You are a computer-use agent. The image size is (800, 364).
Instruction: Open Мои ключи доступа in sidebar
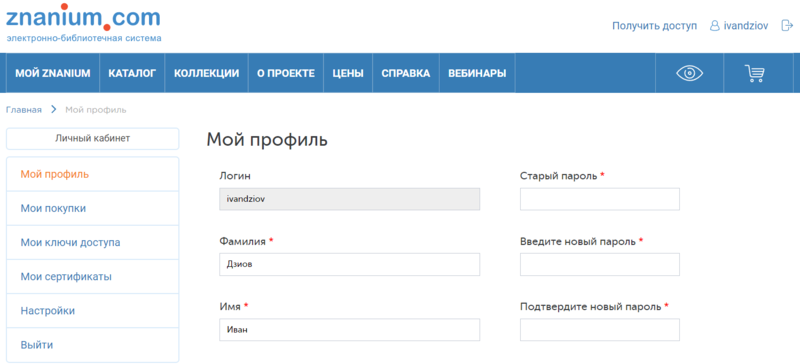point(92,242)
